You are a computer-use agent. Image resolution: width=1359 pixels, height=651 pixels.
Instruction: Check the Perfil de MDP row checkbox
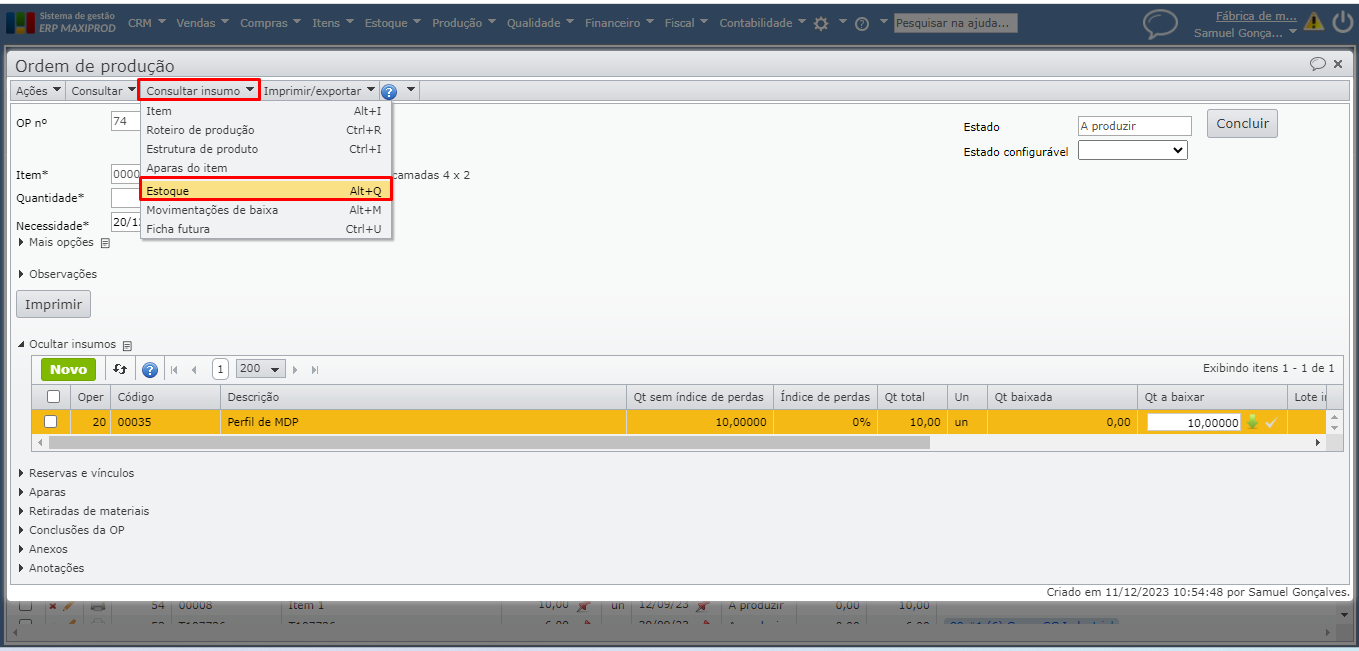50,422
